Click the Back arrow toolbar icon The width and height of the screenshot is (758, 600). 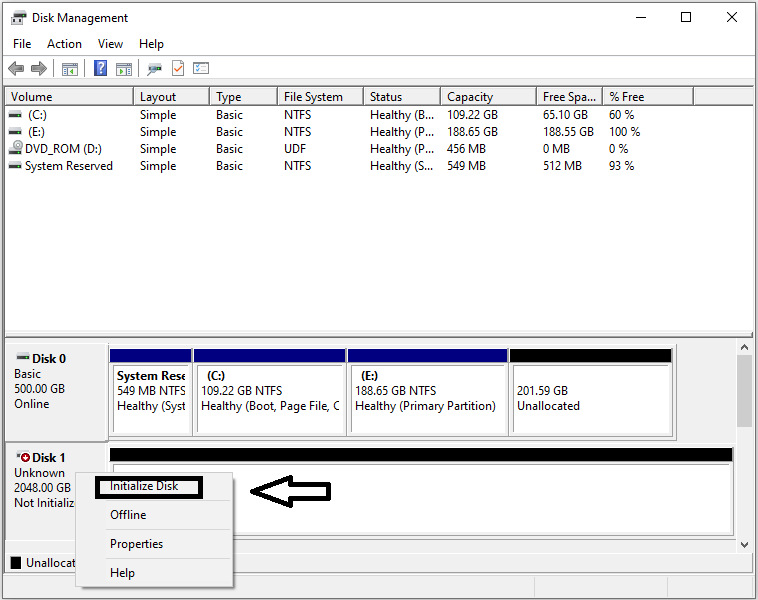16,69
